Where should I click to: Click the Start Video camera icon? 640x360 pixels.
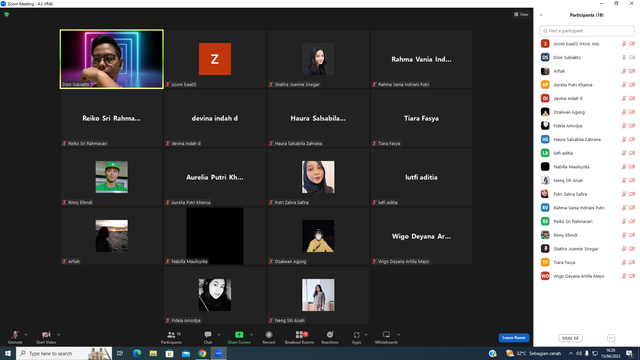pyautogui.click(x=46, y=335)
